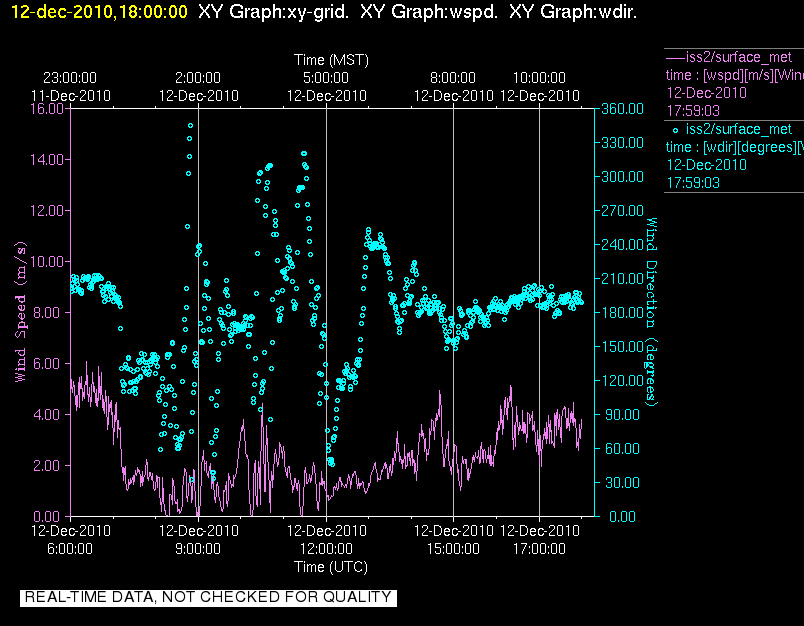Screen dimensions: 804x626
Task: Click the 8:00:00 MST top tick label
Action: (453, 78)
